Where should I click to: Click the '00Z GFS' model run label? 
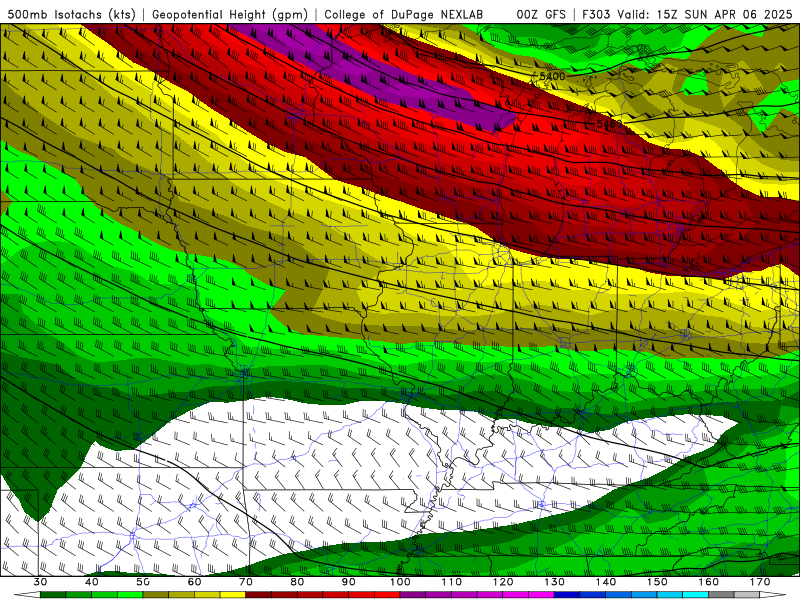pyautogui.click(x=541, y=14)
